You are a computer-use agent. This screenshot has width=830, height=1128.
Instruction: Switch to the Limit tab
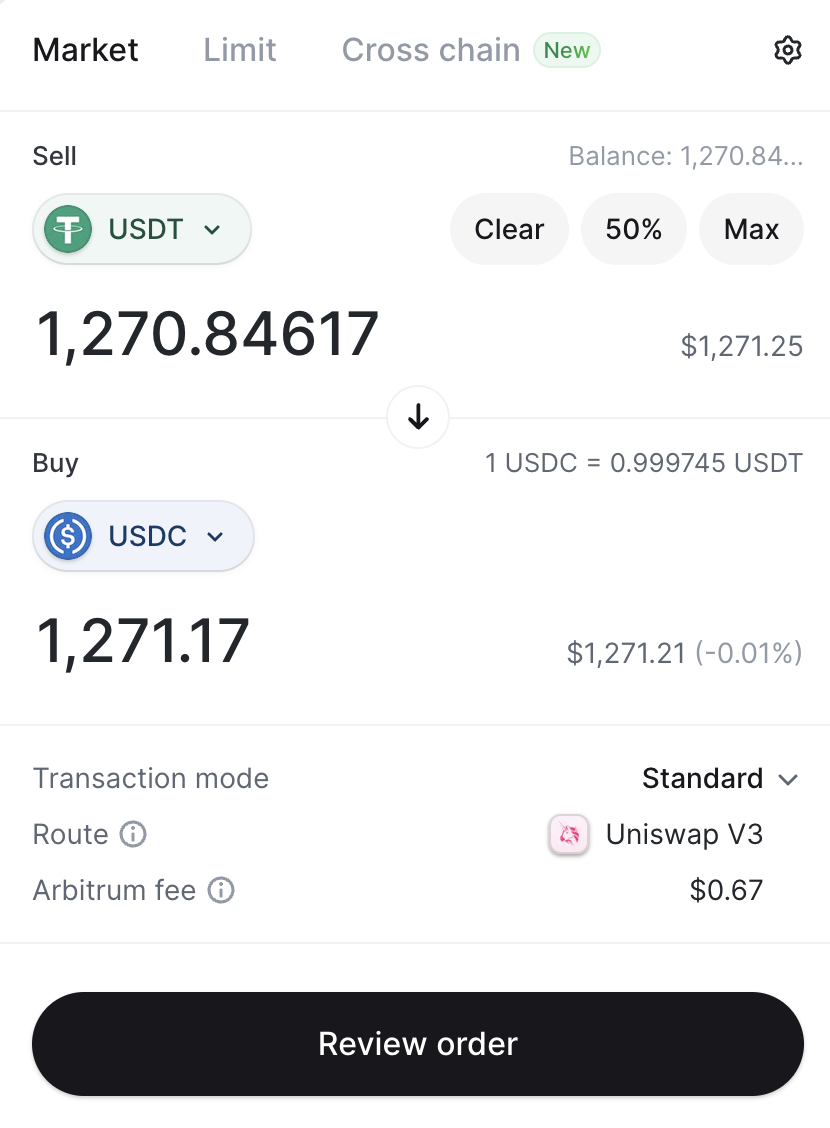pos(240,50)
